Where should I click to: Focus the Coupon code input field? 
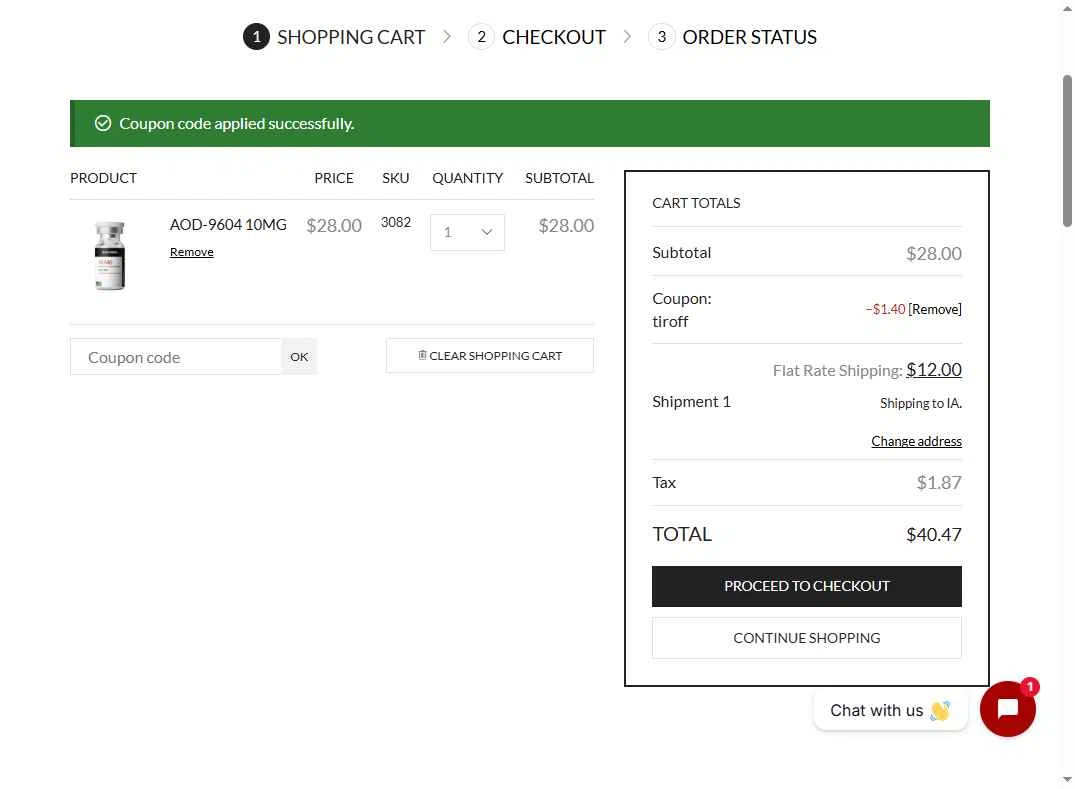coord(176,356)
